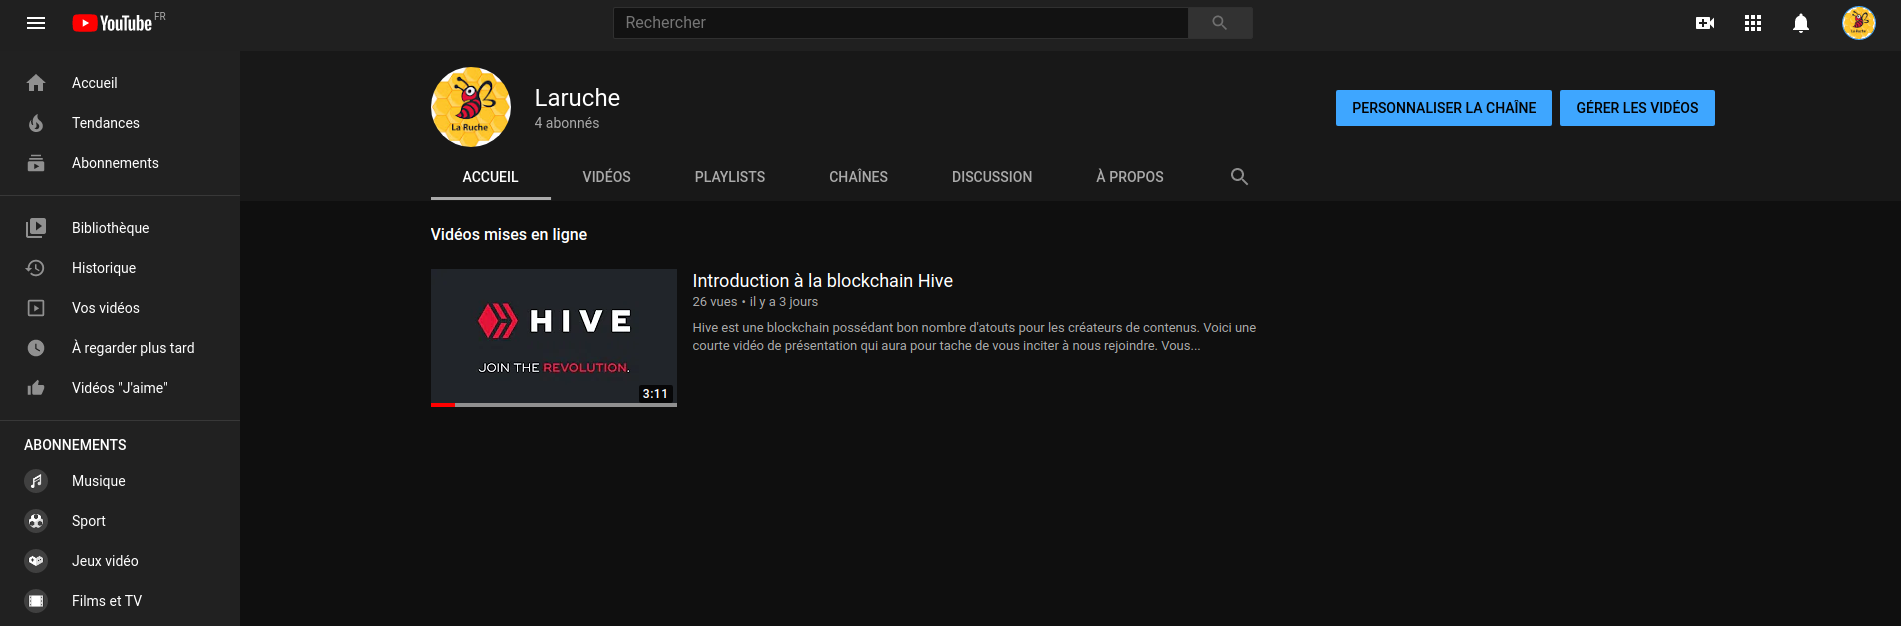
Task: Click the Laruche channel avatar
Action: 471,107
